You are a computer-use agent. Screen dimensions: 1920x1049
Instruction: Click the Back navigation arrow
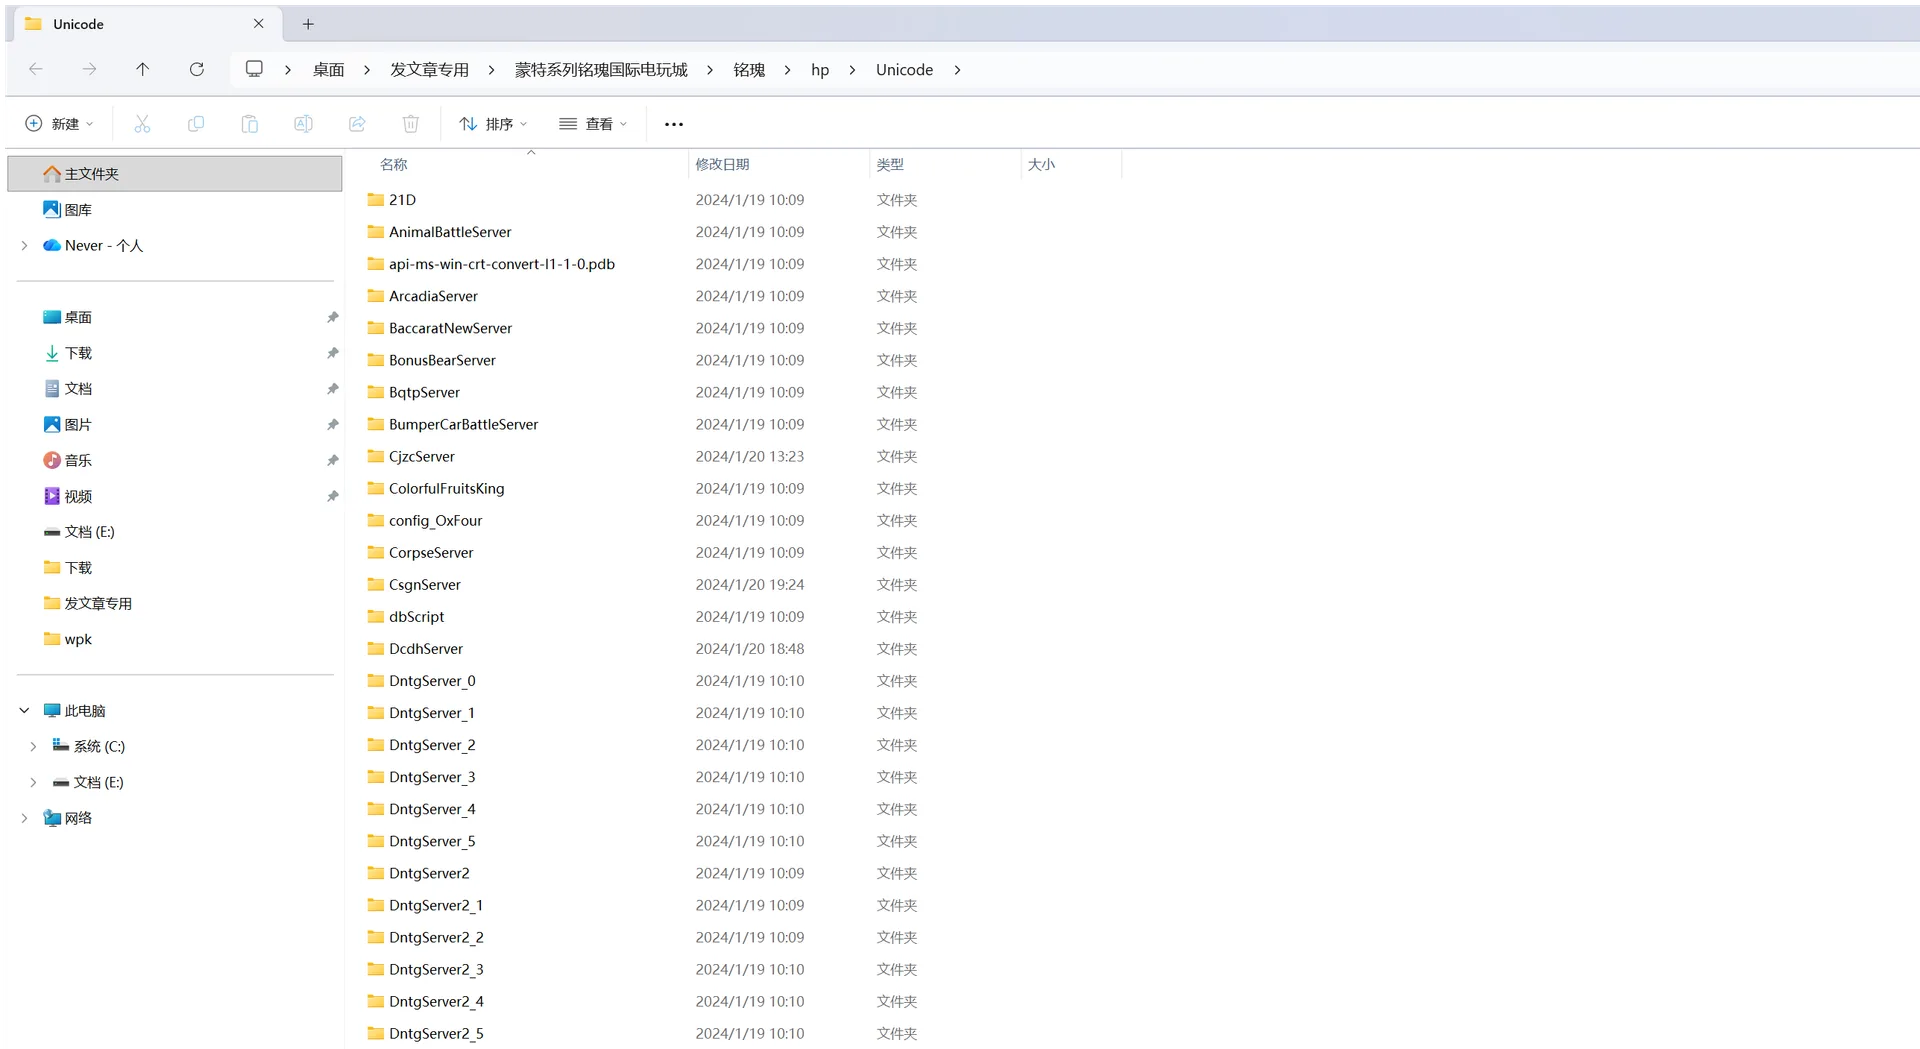[36, 69]
